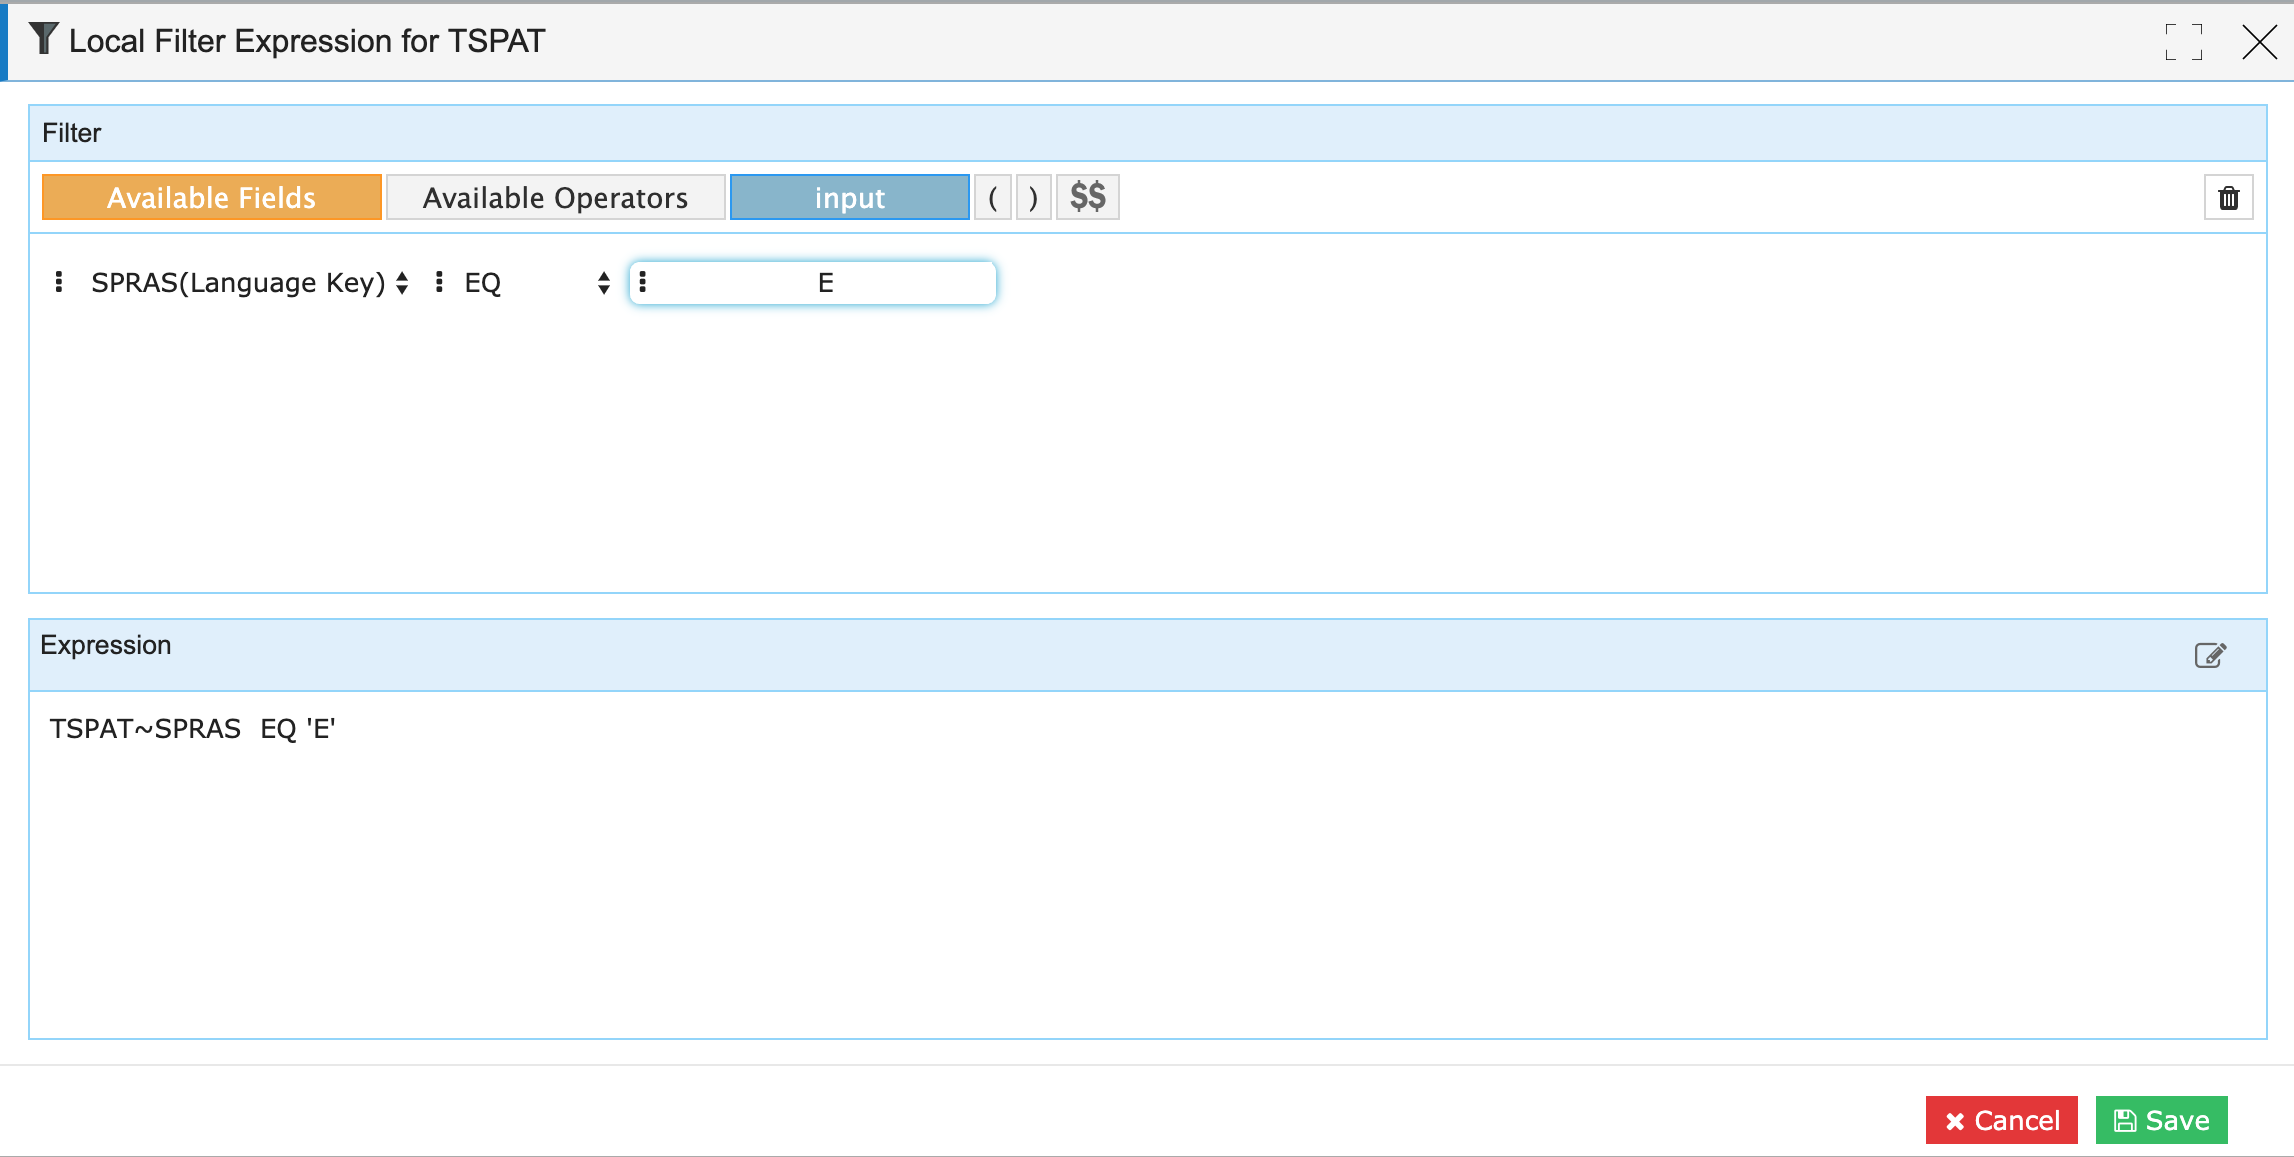Click the $$ variable icon
This screenshot has height=1157, width=2294.
click(x=1087, y=197)
